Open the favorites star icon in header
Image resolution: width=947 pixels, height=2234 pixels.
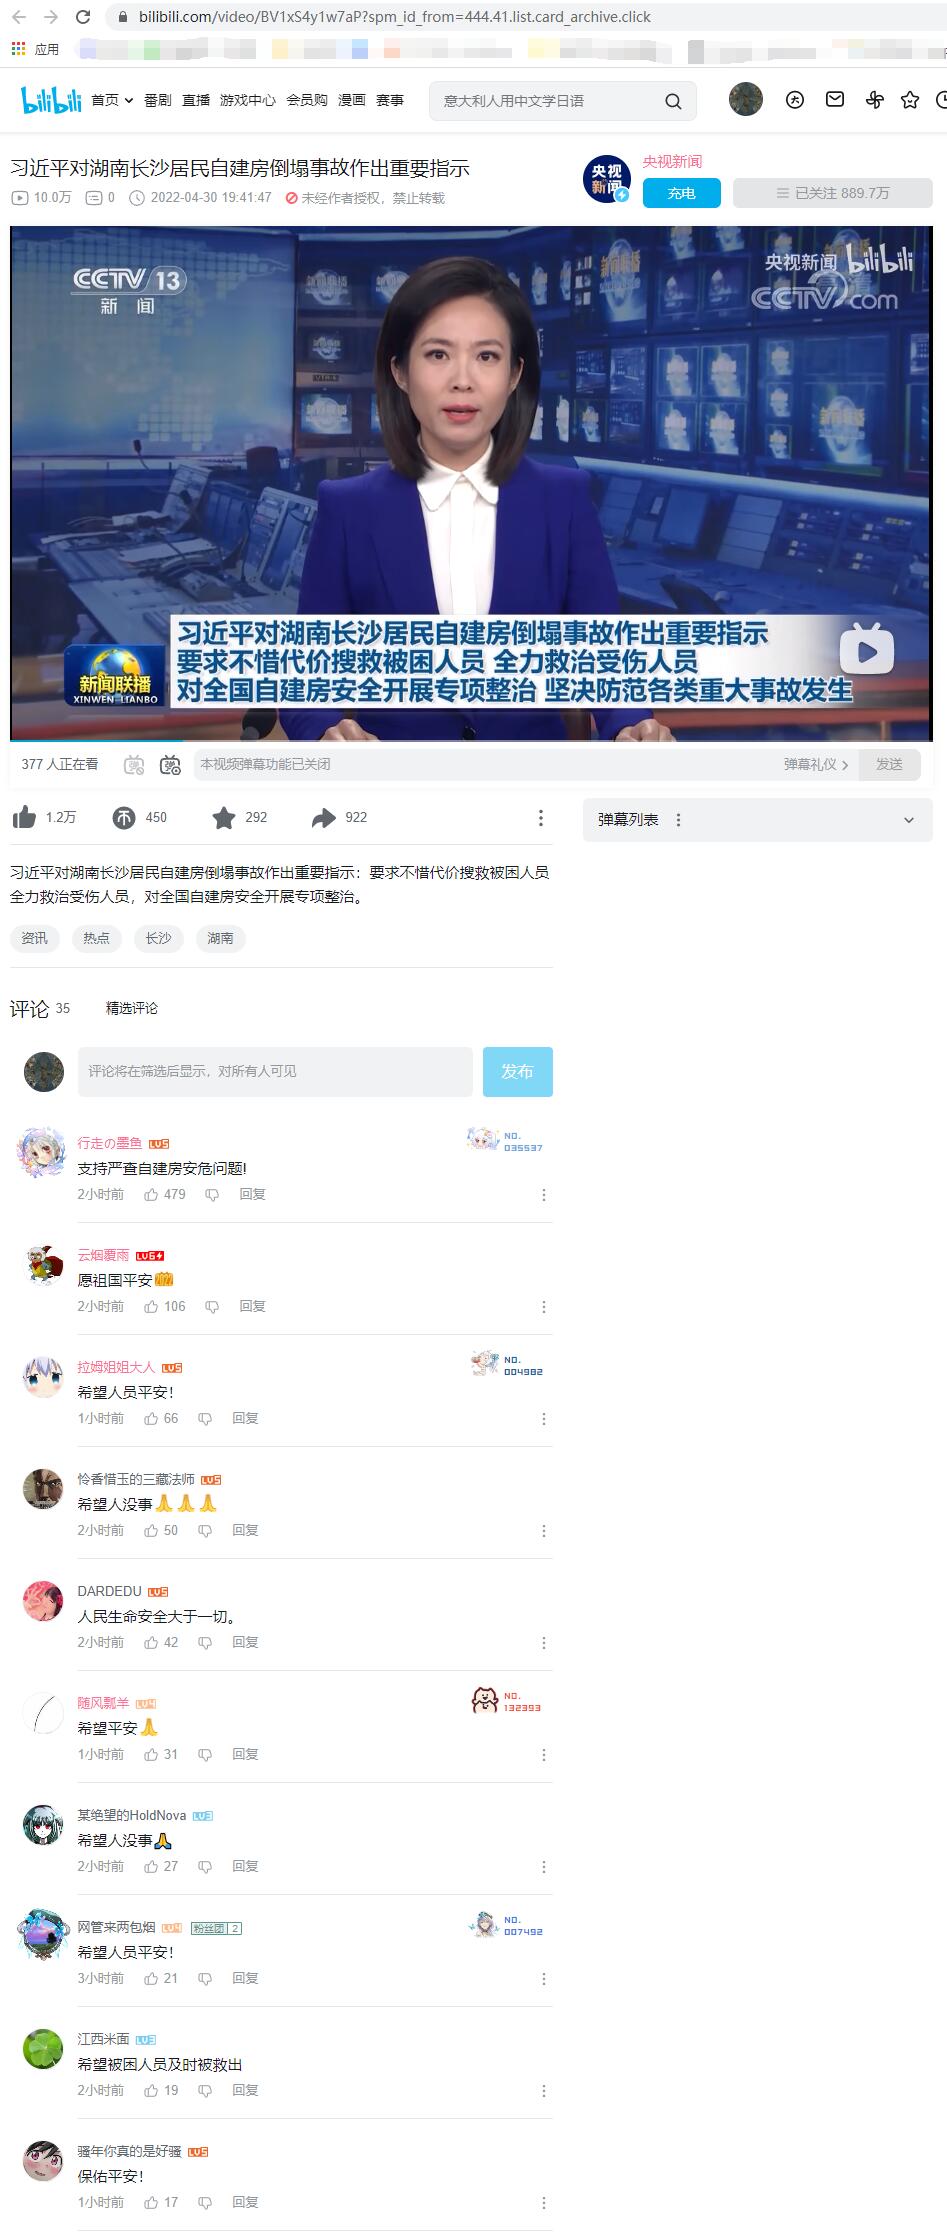[x=909, y=100]
